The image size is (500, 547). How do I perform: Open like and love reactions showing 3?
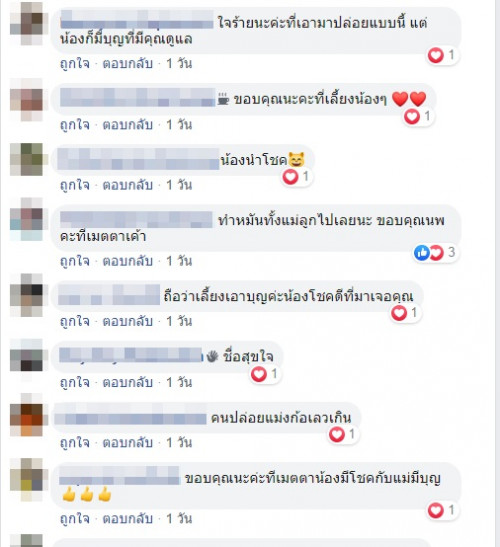coord(435,253)
